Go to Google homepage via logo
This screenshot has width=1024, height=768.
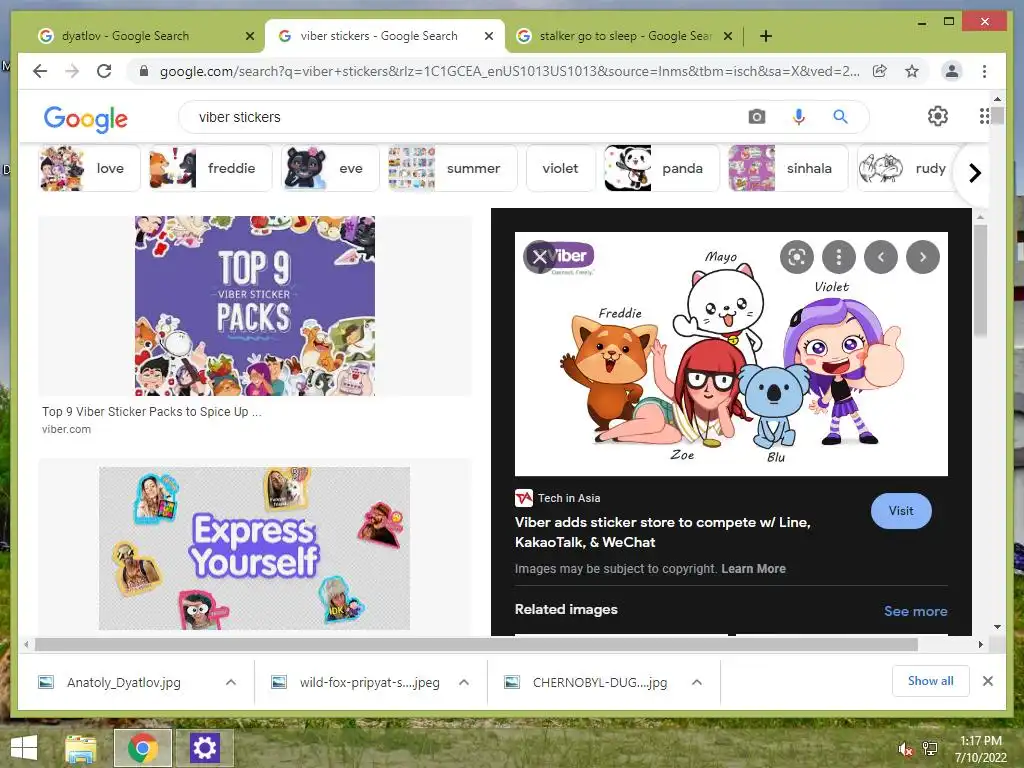[x=86, y=118]
